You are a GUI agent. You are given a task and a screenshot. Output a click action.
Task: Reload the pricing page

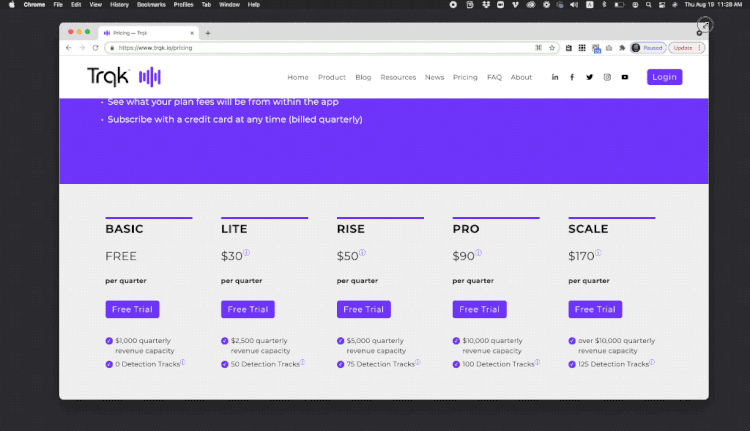95,48
